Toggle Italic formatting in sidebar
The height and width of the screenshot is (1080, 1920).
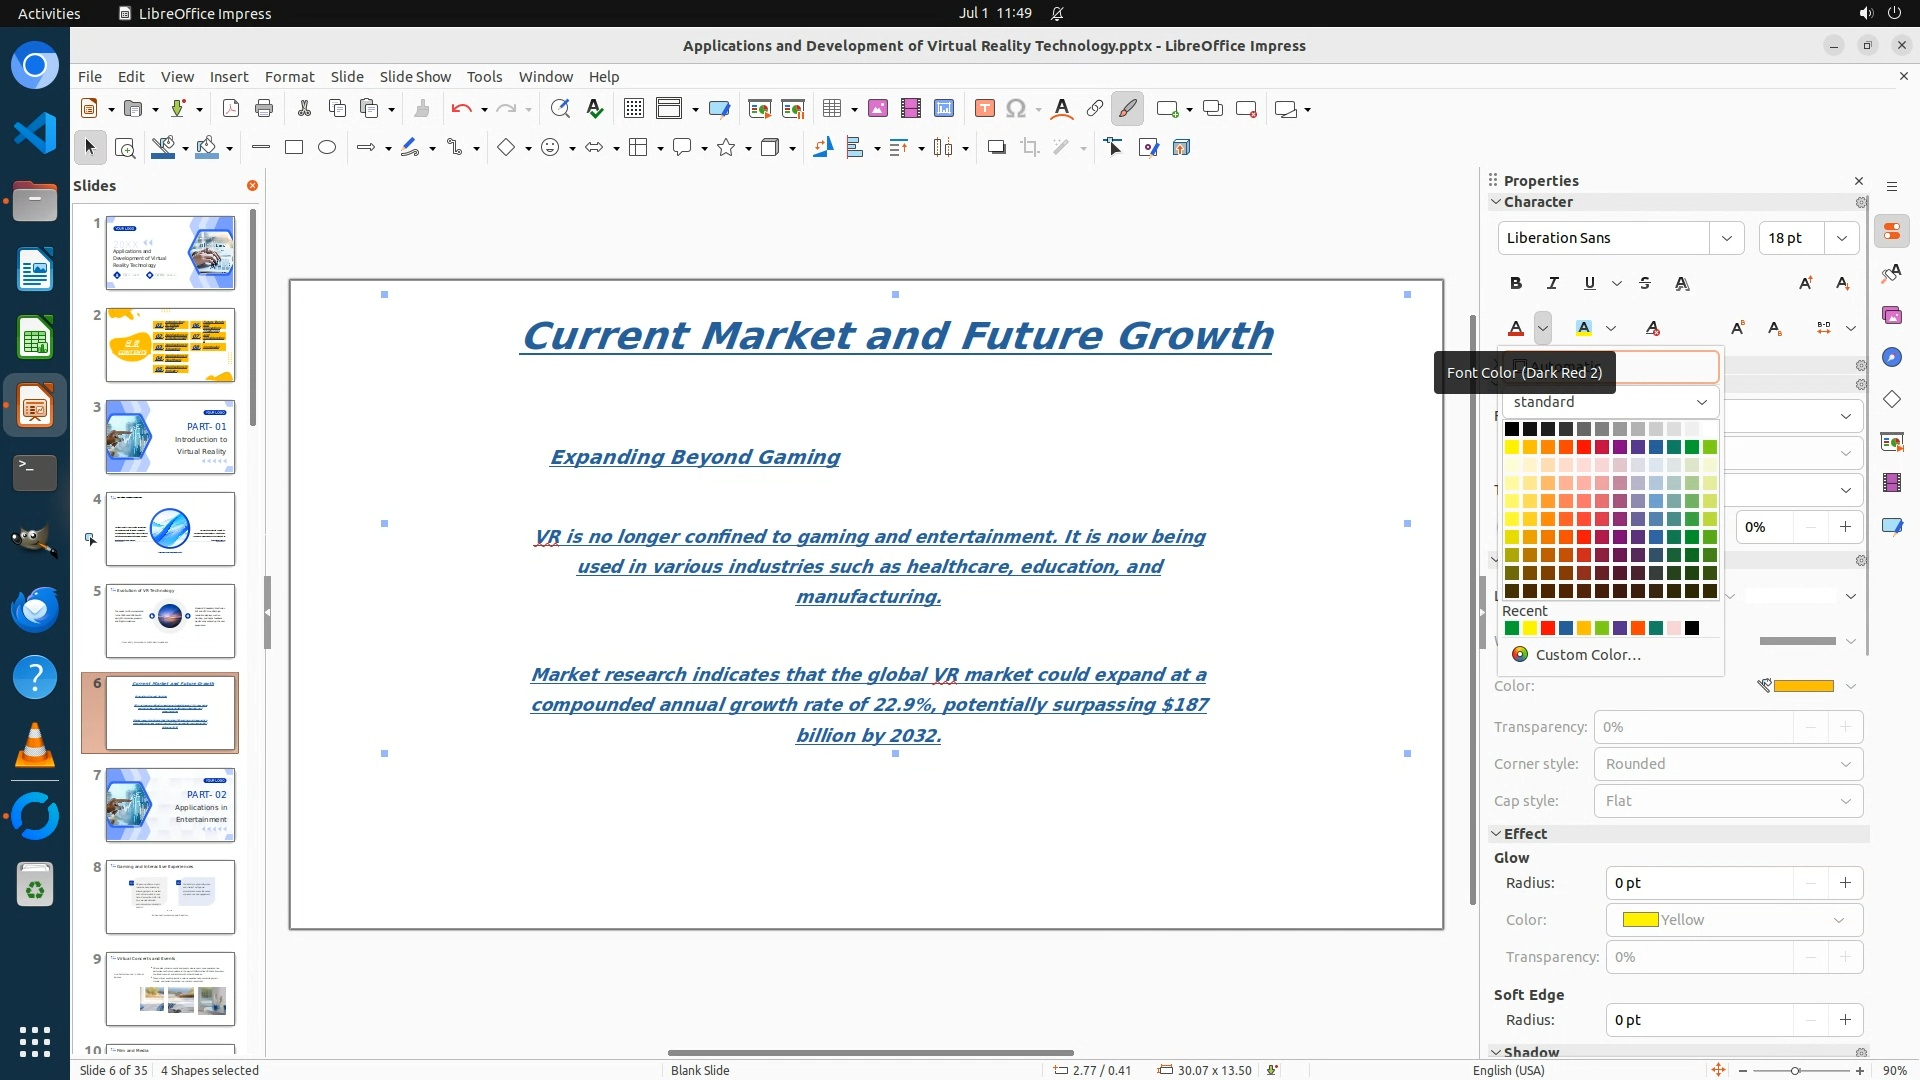point(1552,283)
